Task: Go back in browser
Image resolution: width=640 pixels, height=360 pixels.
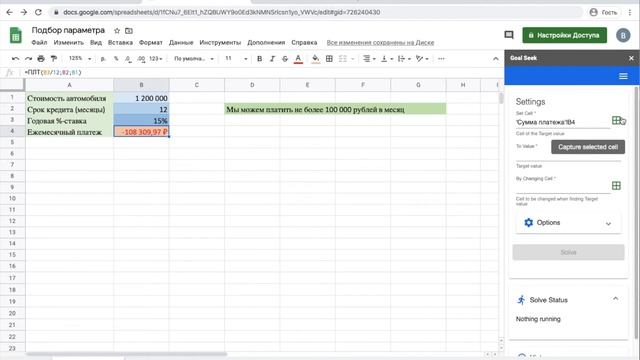Action: click(x=9, y=12)
